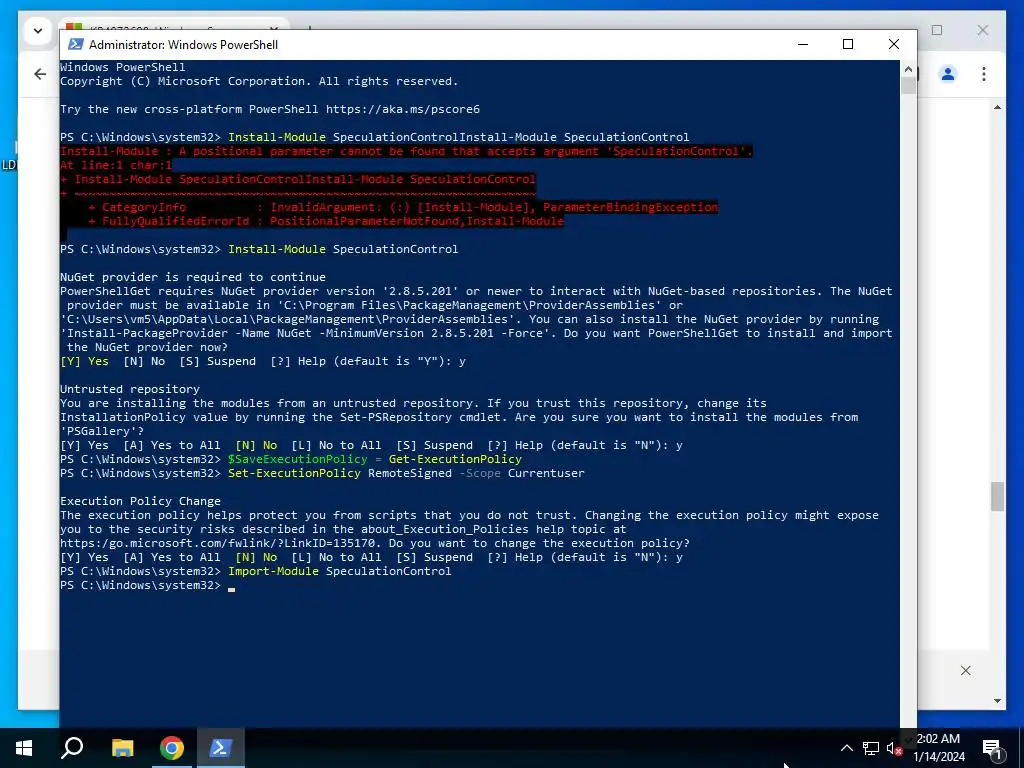Click the date 1/14/2024 in the tray
The image size is (1024, 768).
[x=938, y=757]
